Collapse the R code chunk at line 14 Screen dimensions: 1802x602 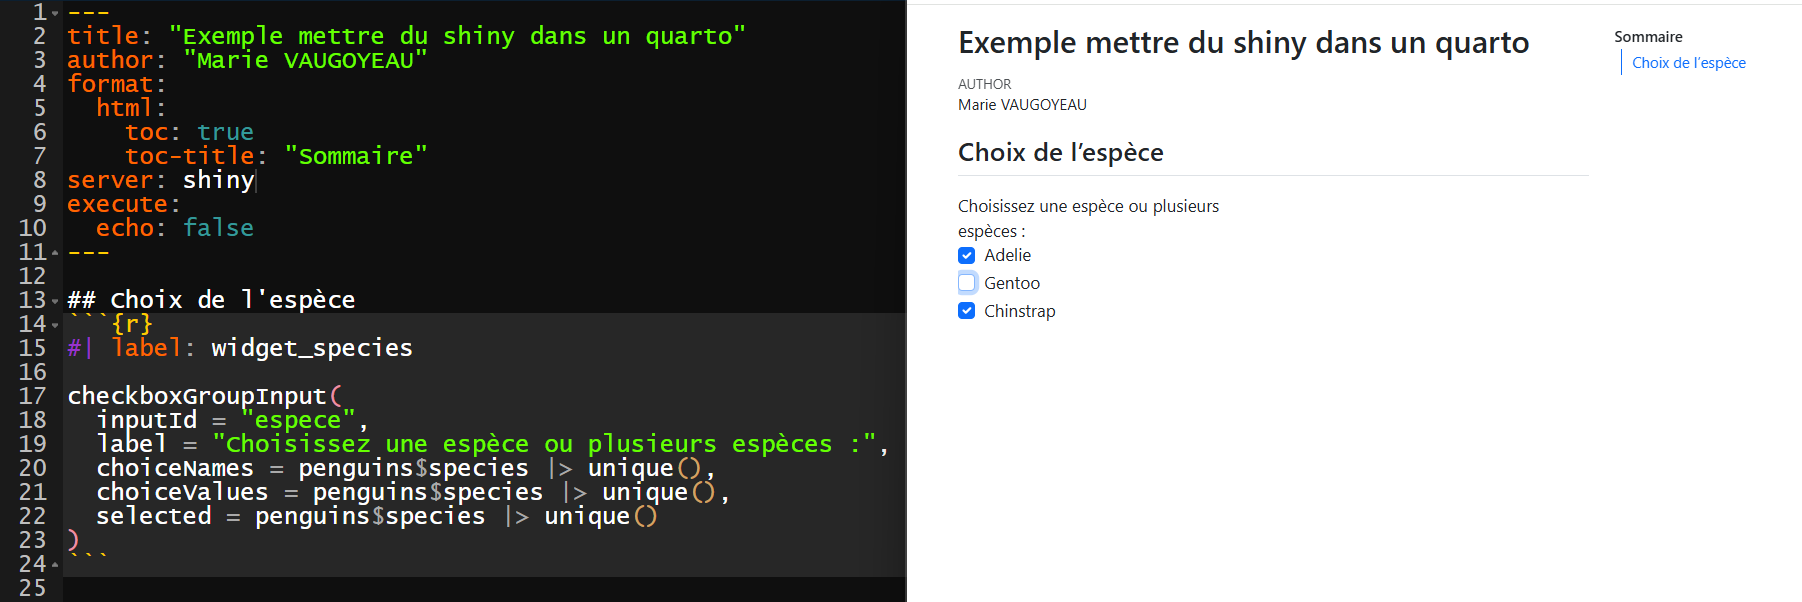point(55,324)
